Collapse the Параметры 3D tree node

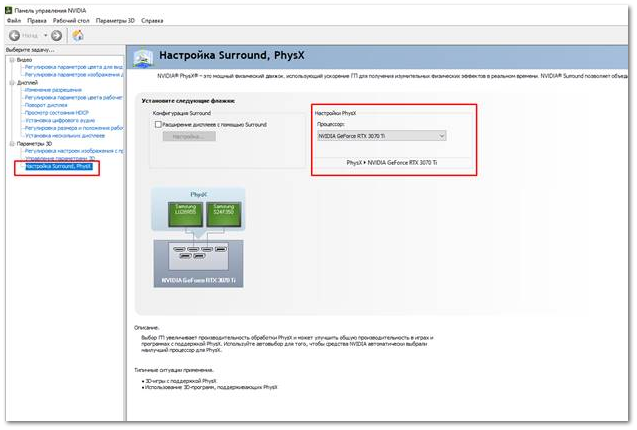coord(12,143)
